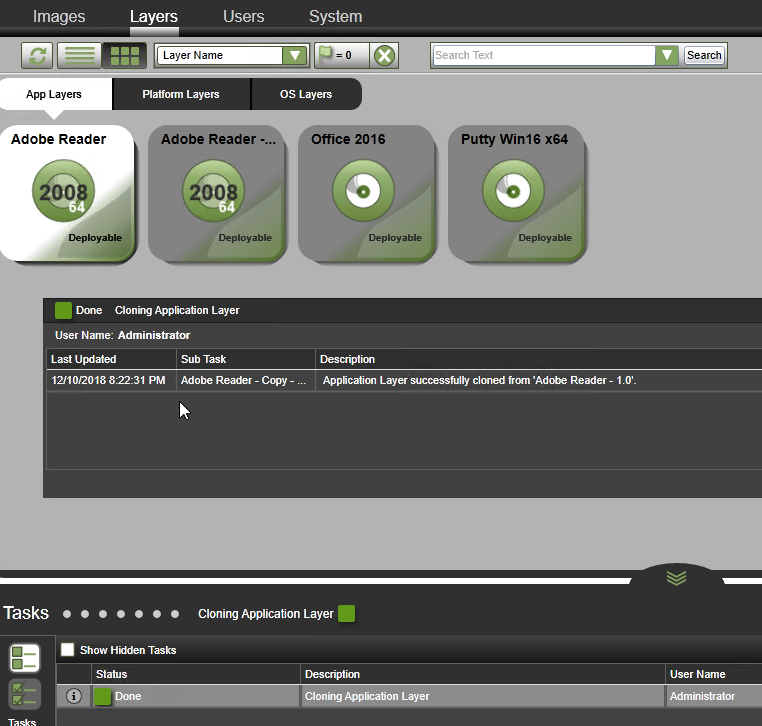Open the Tasks list view icon

[24, 658]
